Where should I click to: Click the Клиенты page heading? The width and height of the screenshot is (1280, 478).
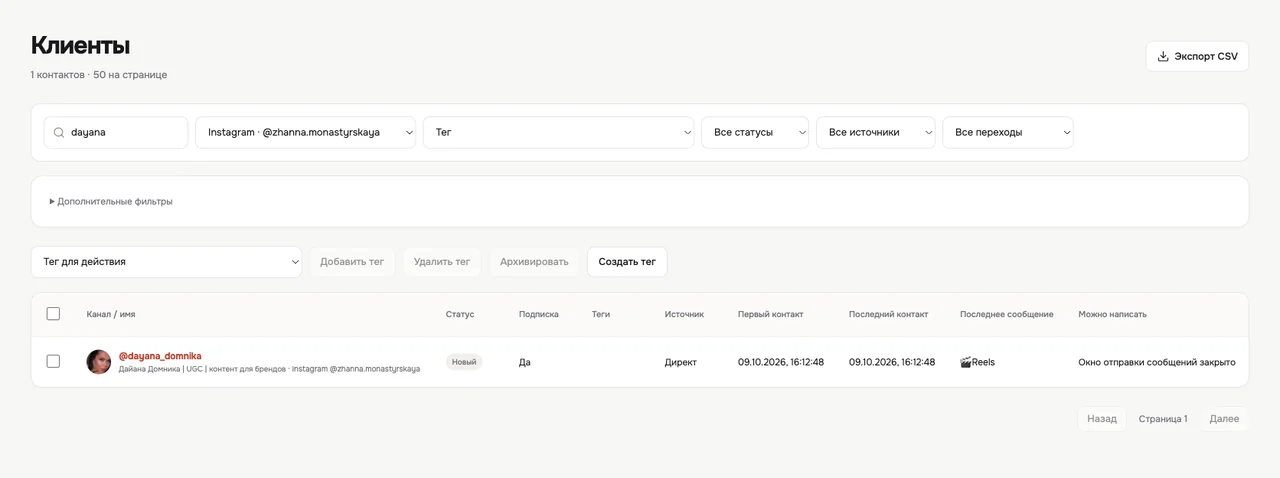(x=80, y=45)
